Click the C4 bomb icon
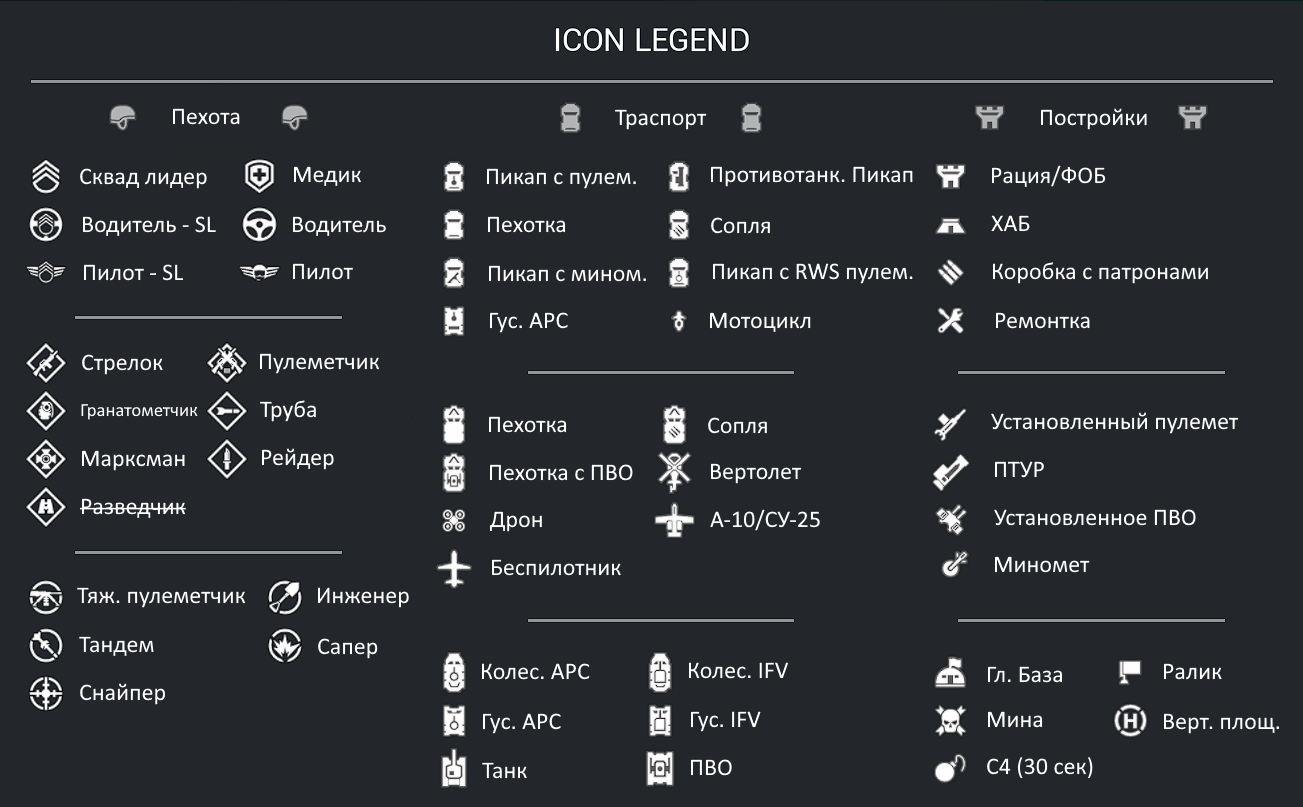1303x807 pixels. (949, 767)
